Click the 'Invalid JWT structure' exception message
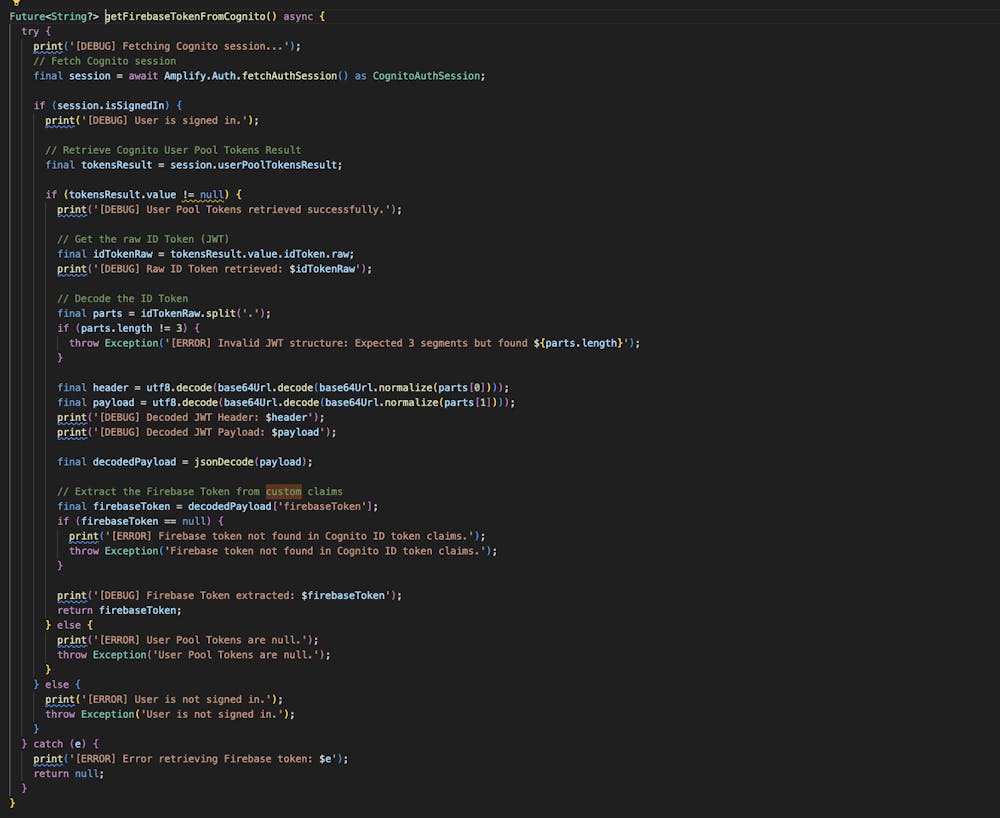1000x818 pixels. click(x=397, y=343)
